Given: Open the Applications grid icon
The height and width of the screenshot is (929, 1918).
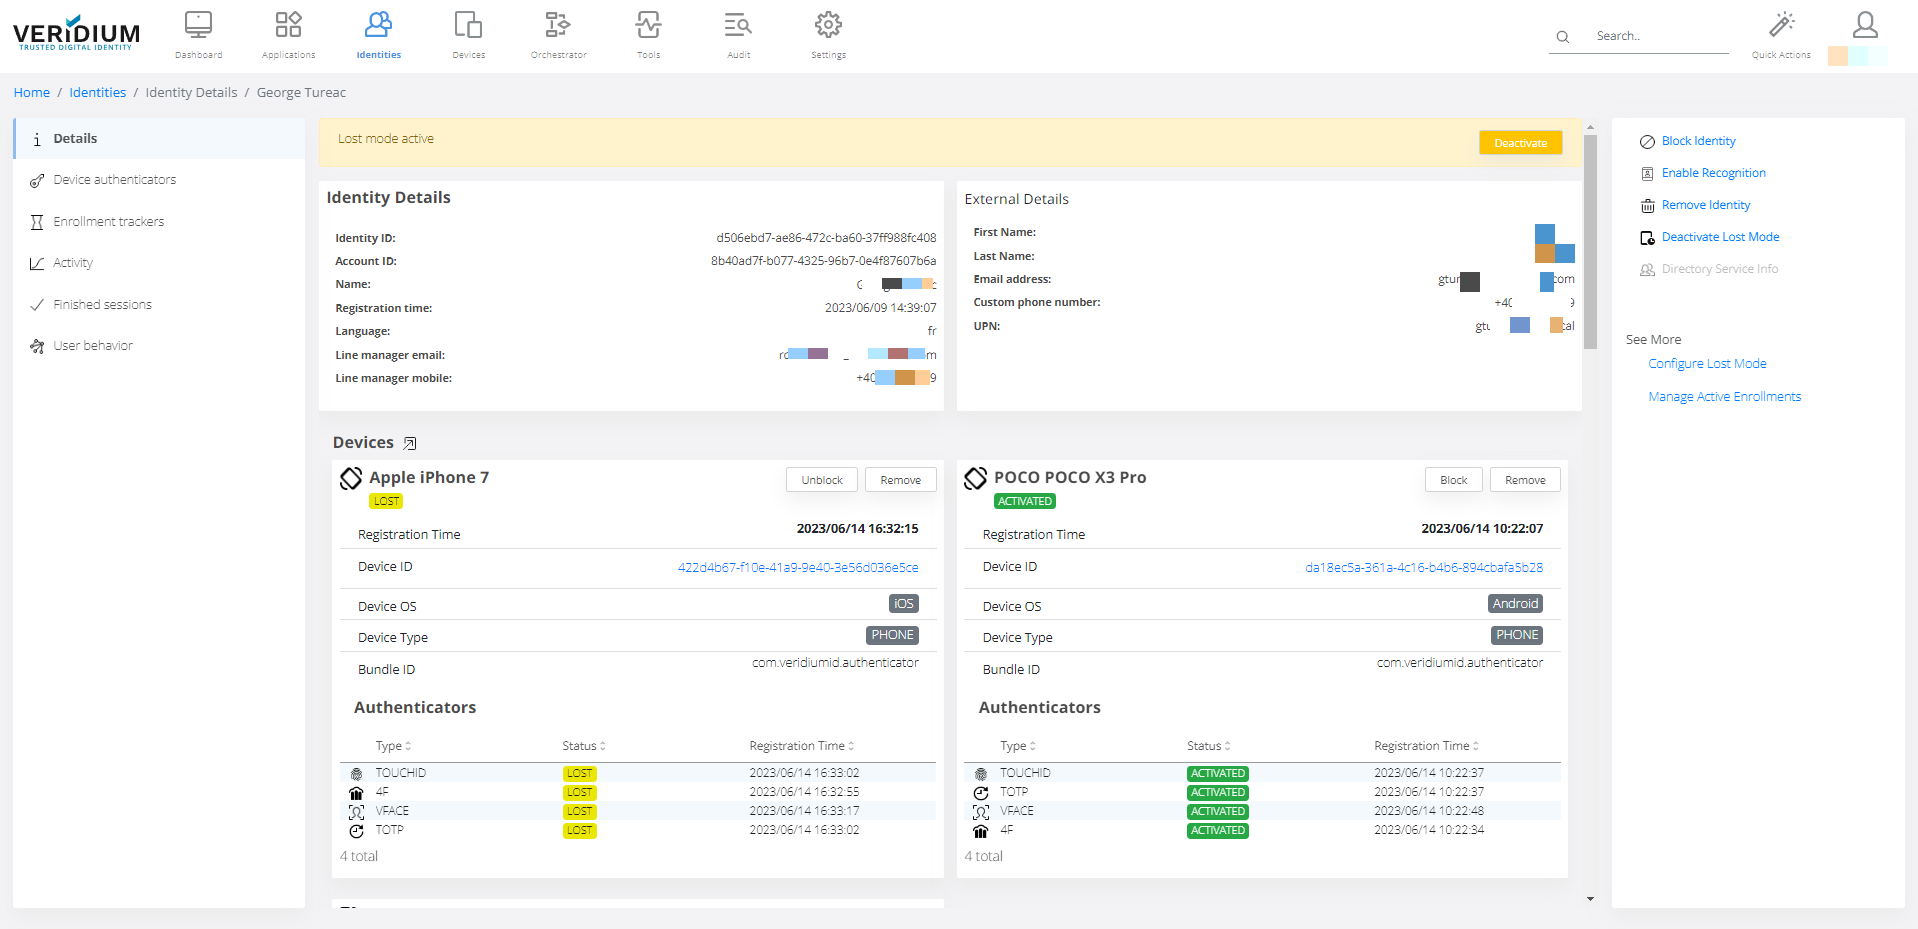Looking at the screenshot, I should pos(288,26).
